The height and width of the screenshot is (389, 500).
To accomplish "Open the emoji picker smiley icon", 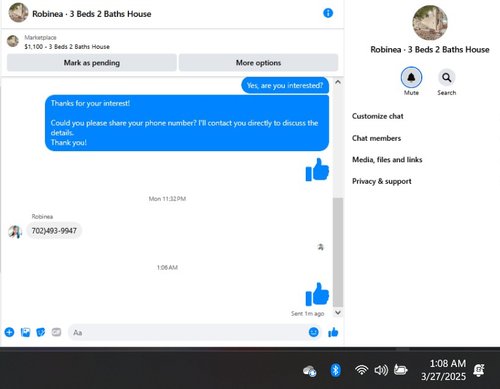I will 313,332.
